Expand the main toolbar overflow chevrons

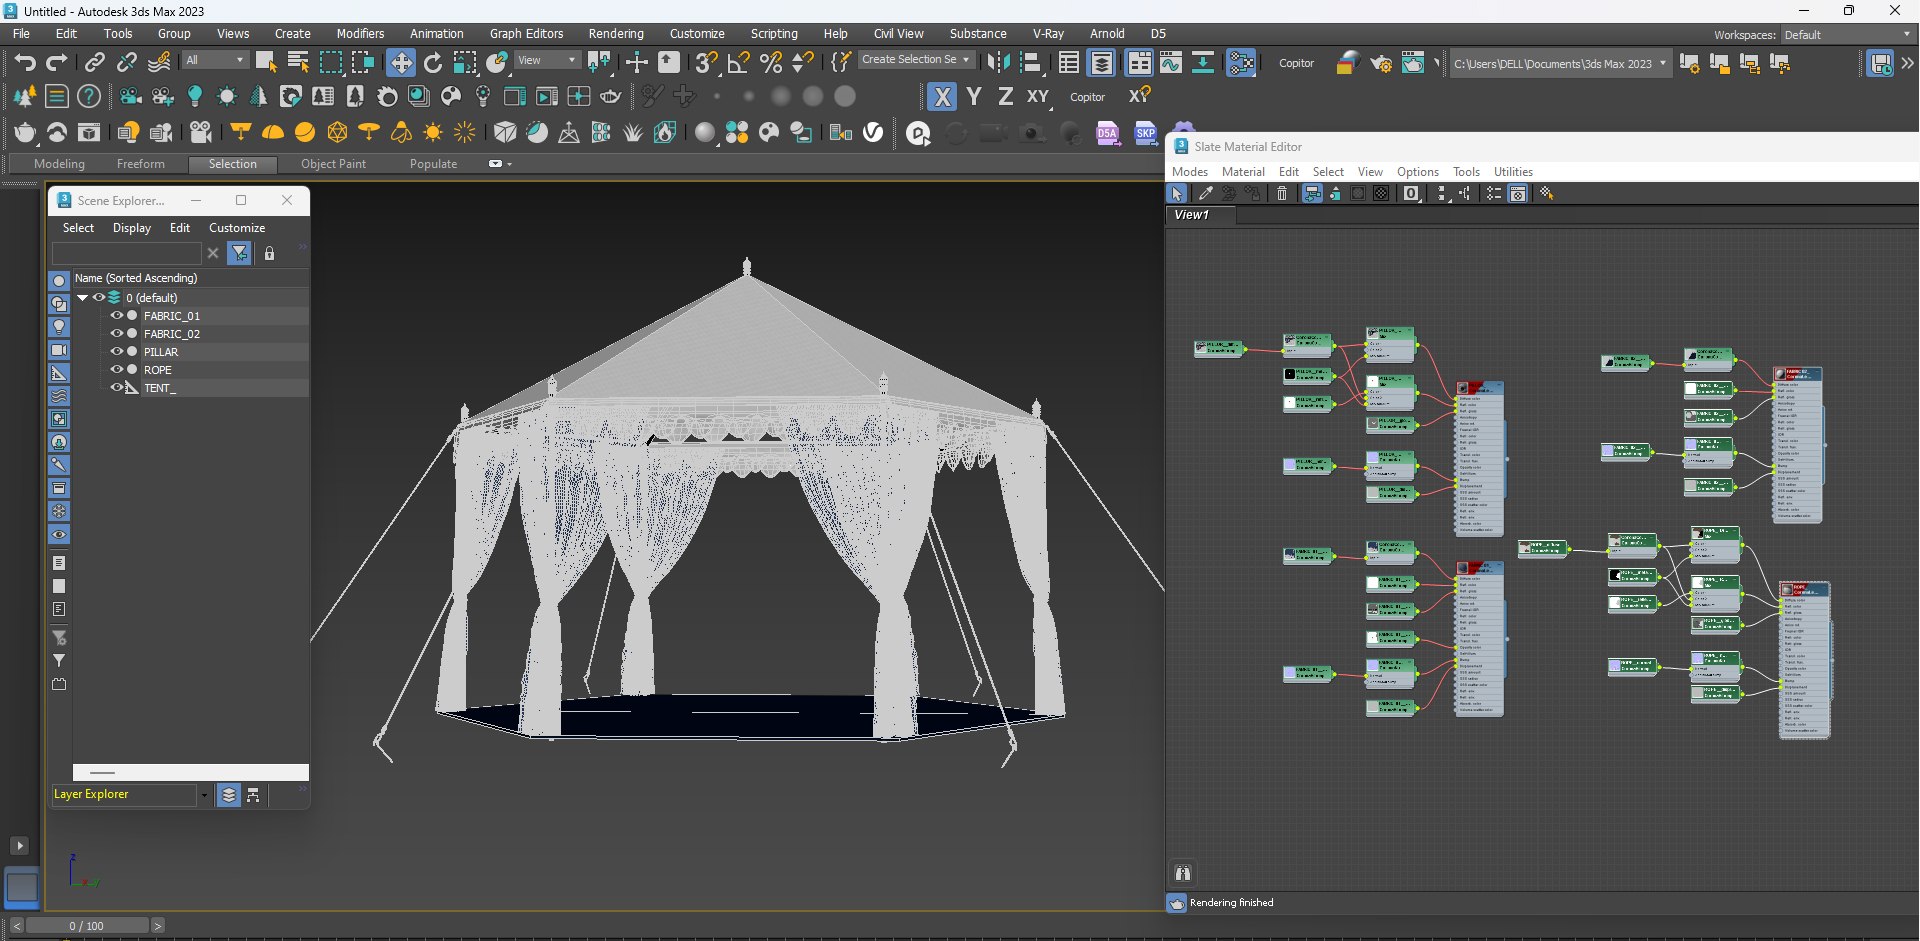coord(1907,63)
